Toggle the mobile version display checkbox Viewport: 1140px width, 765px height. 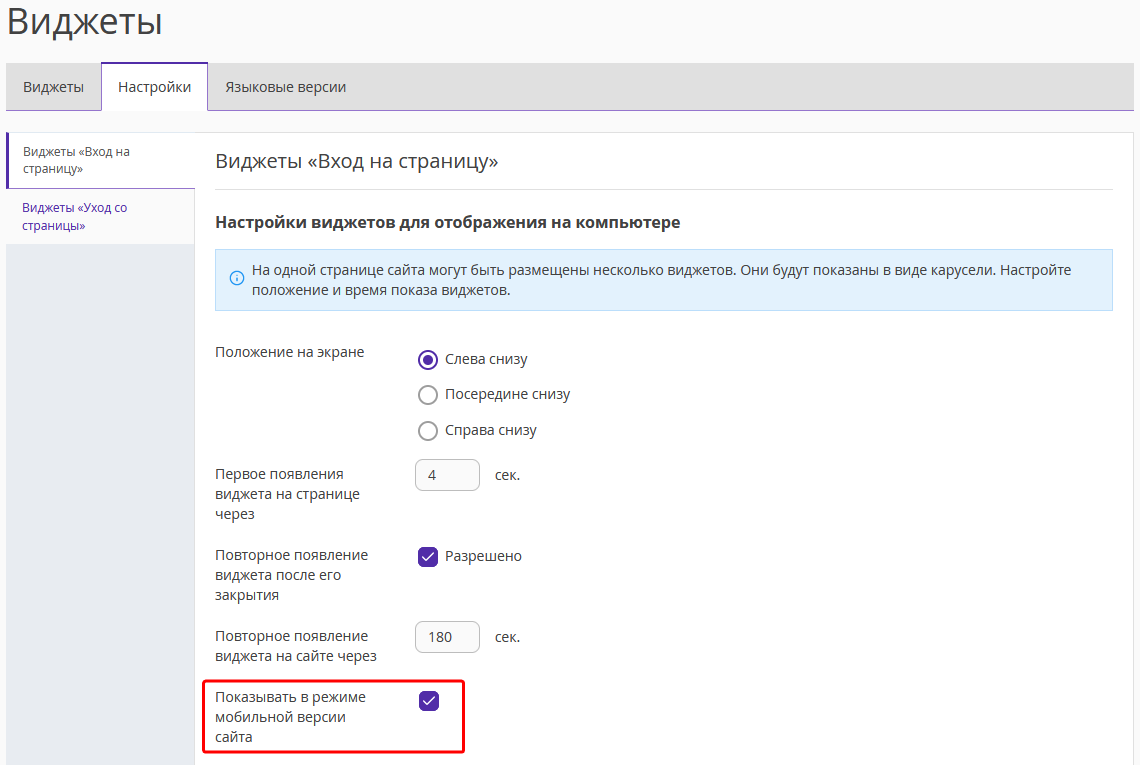point(429,701)
